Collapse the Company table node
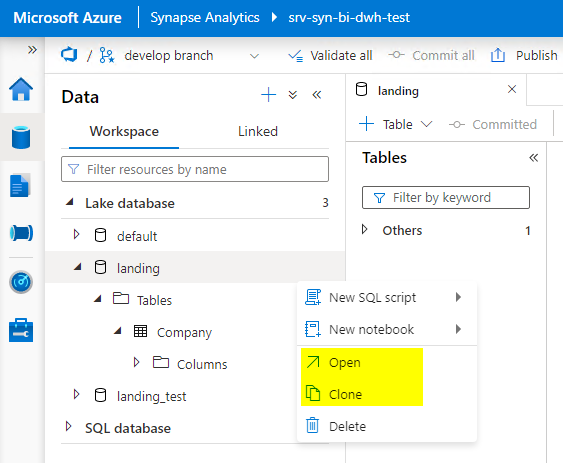Screen dimensions: 563x463 point(118,331)
